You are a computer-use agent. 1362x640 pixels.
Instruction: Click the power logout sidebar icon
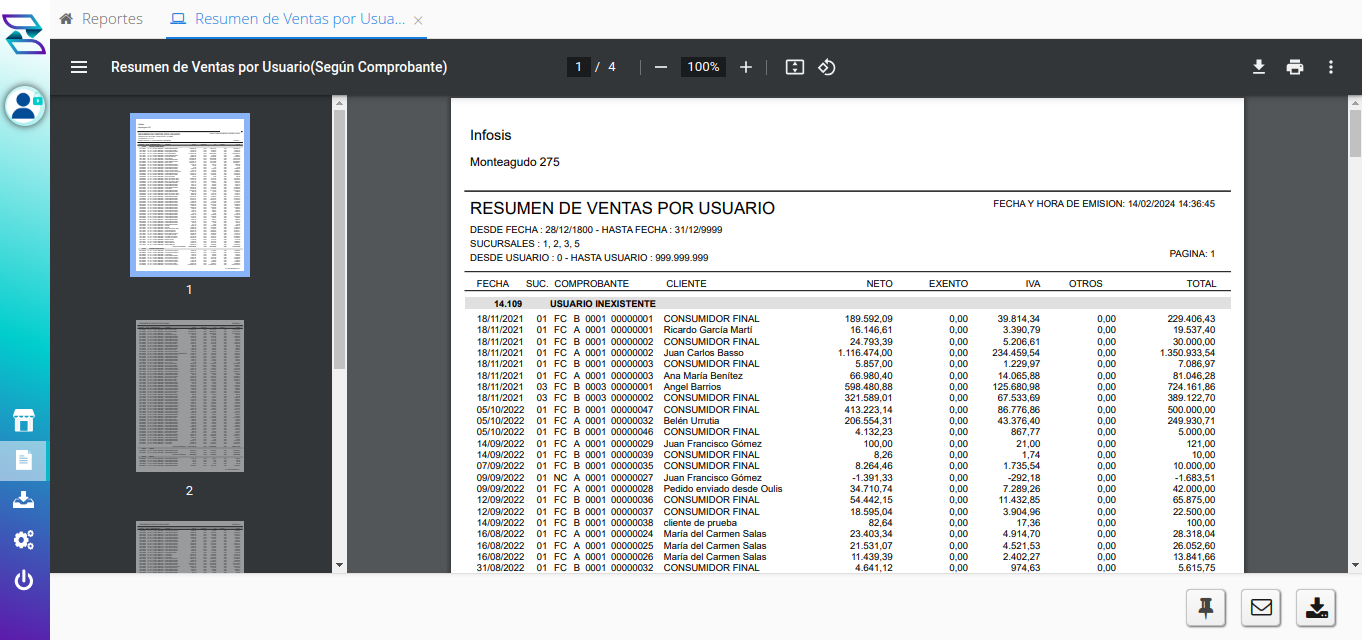point(24,580)
